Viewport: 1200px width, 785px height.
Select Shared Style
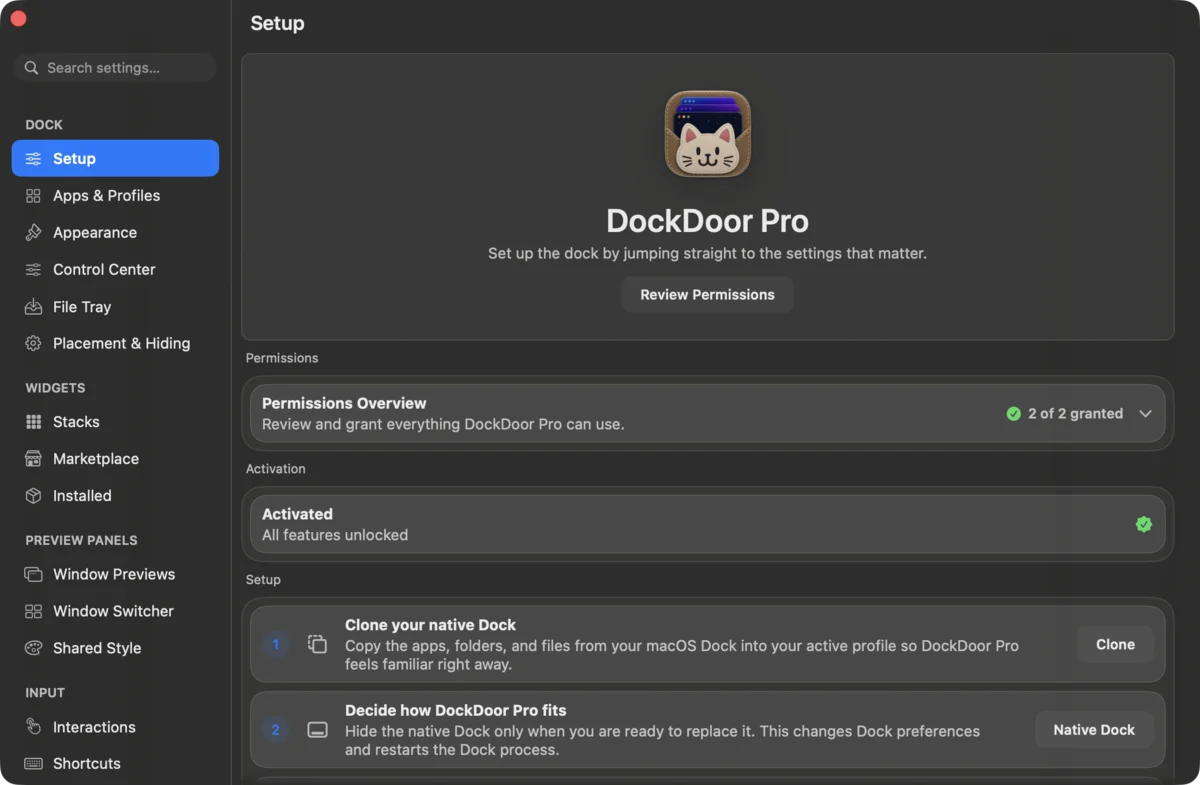pos(115,648)
